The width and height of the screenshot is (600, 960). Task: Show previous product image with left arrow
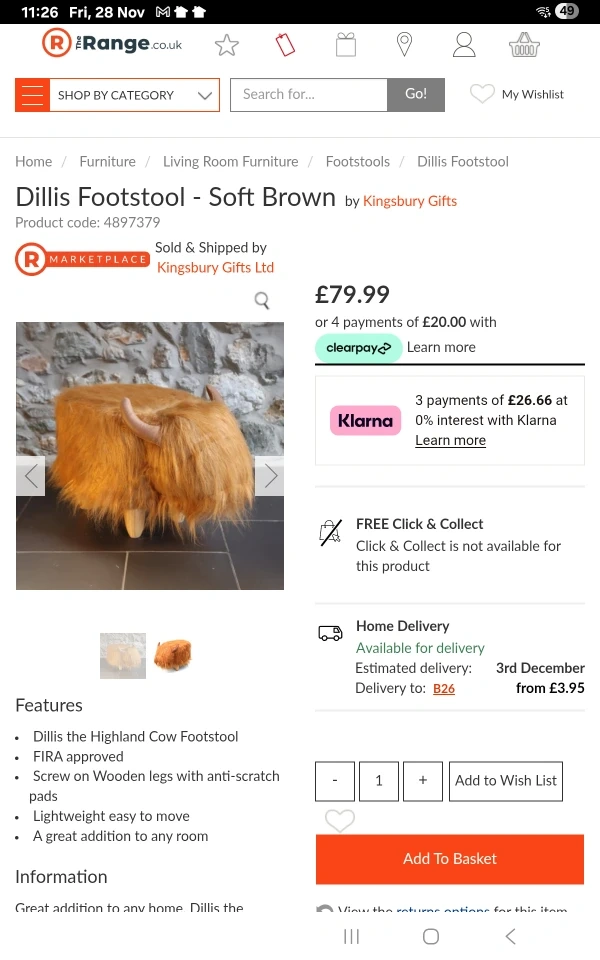(31, 476)
